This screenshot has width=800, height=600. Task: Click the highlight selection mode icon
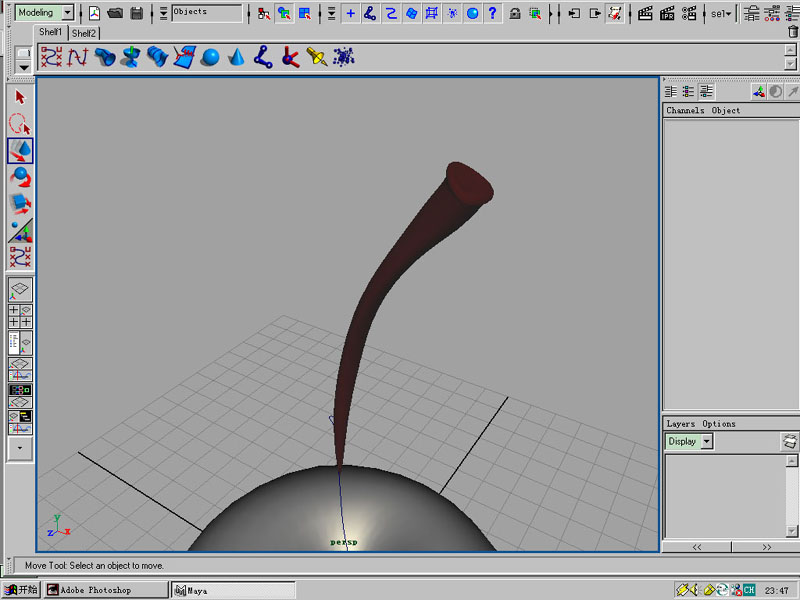[x=535, y=13]
